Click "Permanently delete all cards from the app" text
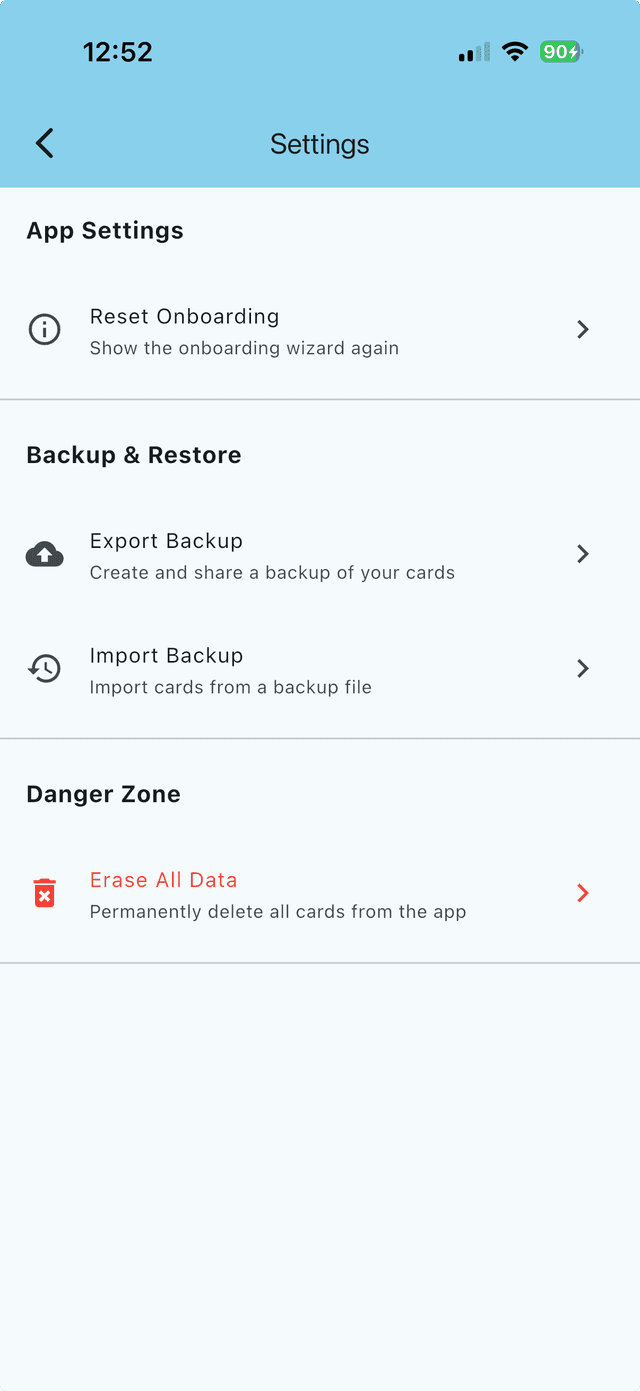Viewport: 640px width, 1391px height. coord(278,912)
